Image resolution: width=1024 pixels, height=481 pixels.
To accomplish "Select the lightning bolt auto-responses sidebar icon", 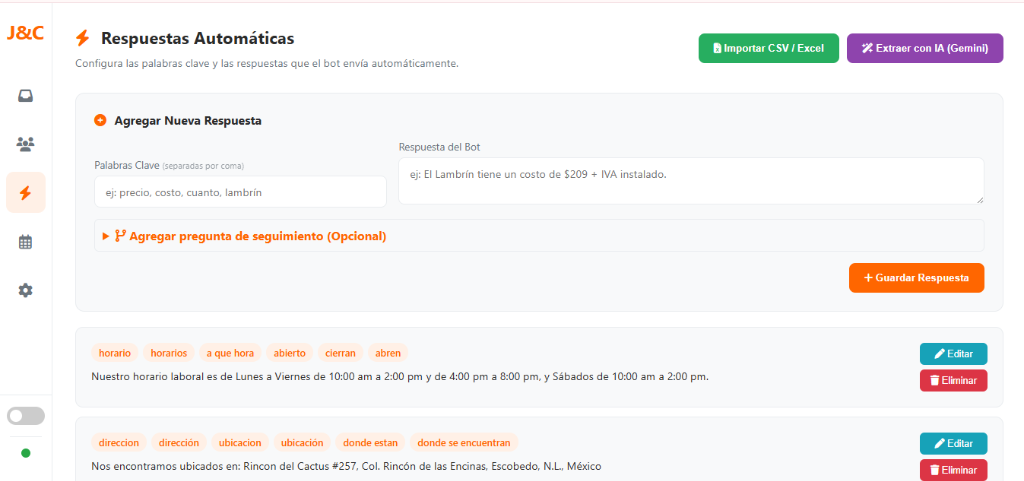I will tap(25, 193).
